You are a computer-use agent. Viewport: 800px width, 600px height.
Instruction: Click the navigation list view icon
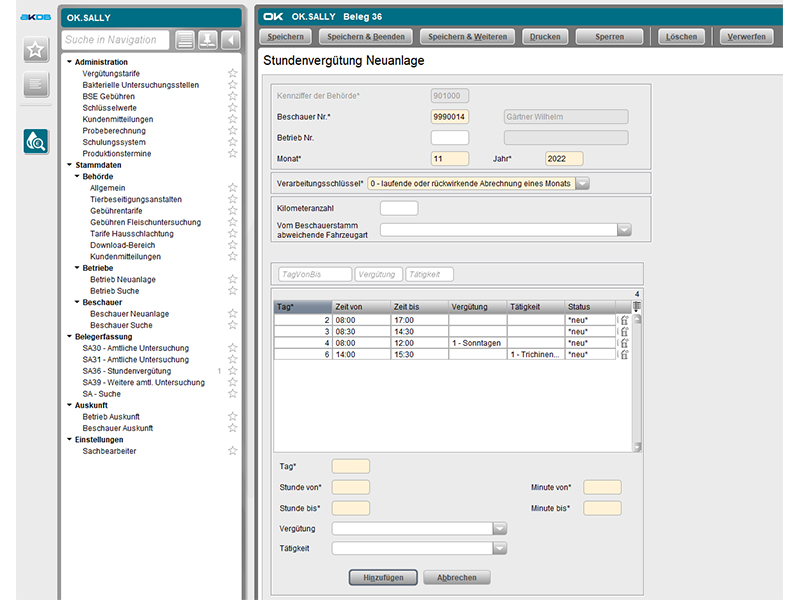coord(185,40)
